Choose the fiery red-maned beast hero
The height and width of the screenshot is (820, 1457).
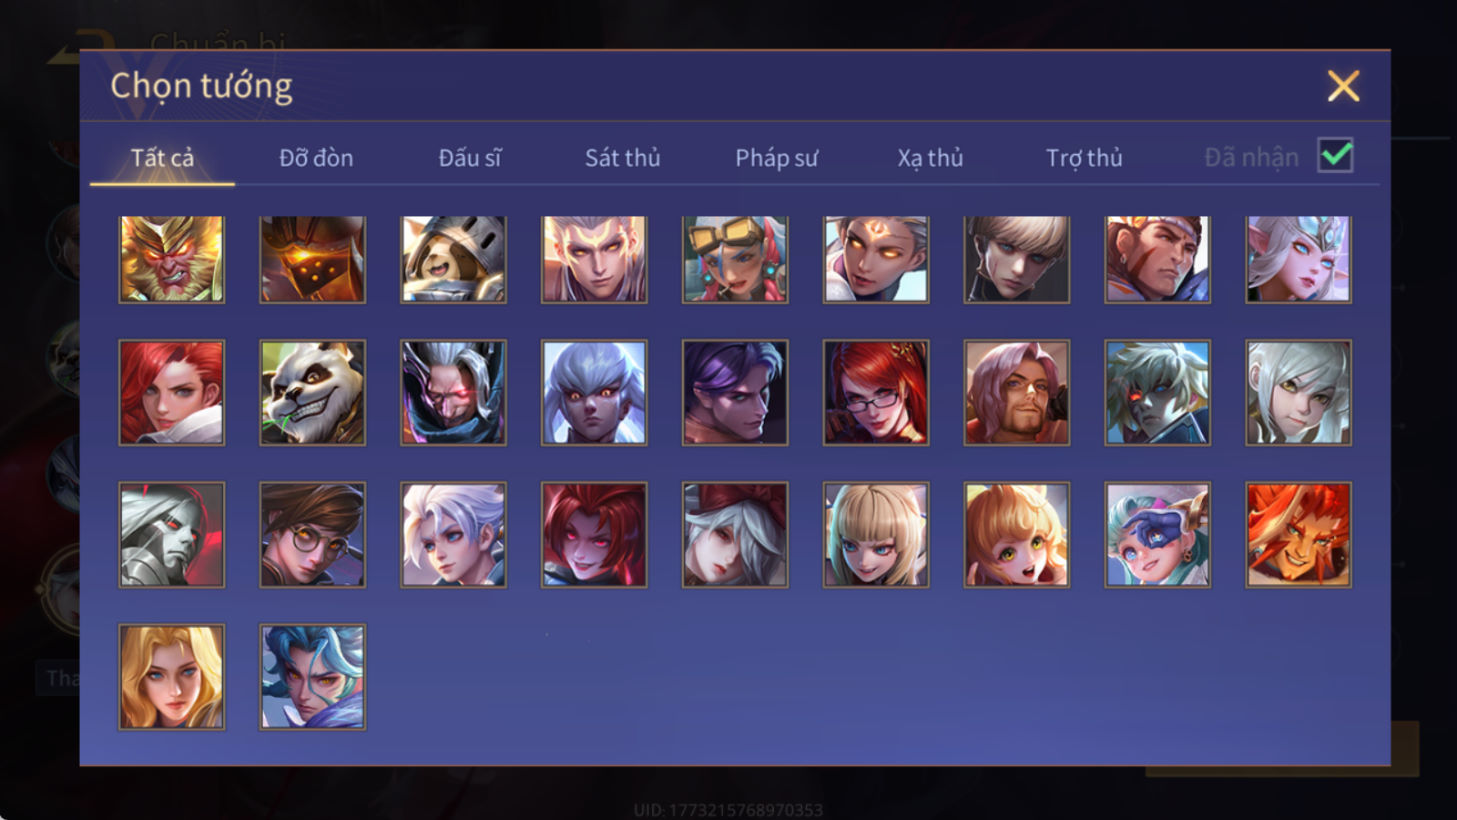pyautogui.click(x=1298, y=534)
